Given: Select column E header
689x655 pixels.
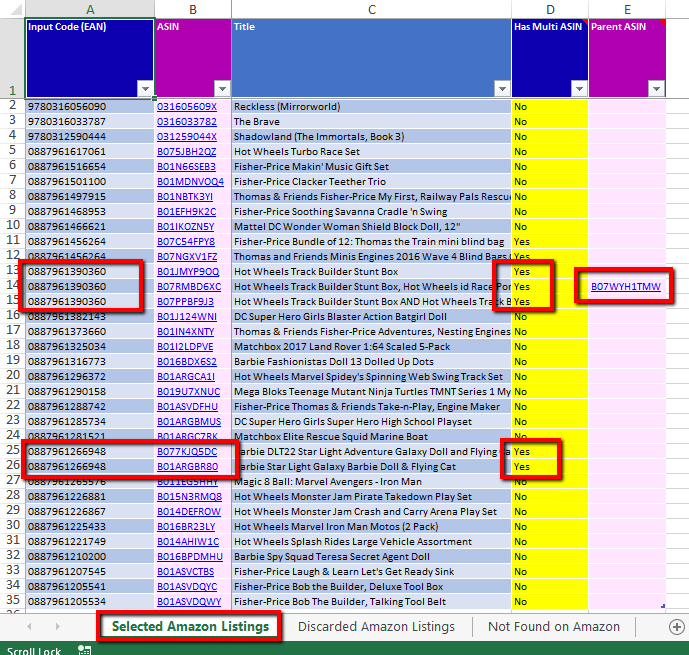Looking at the screenshot, I should (x=627, y=9).
